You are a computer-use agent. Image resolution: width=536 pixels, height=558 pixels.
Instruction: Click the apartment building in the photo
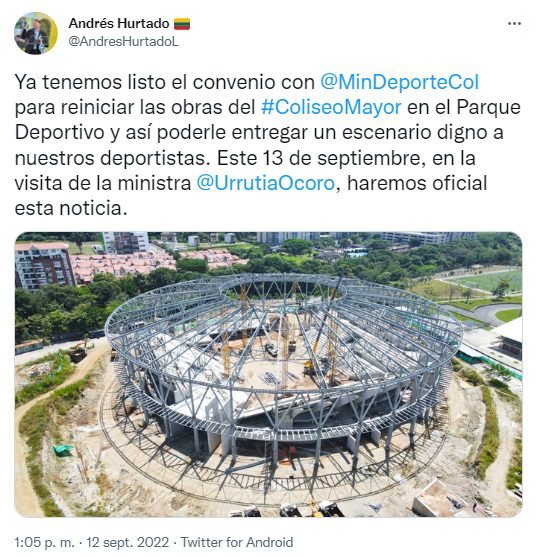point(43,266)
